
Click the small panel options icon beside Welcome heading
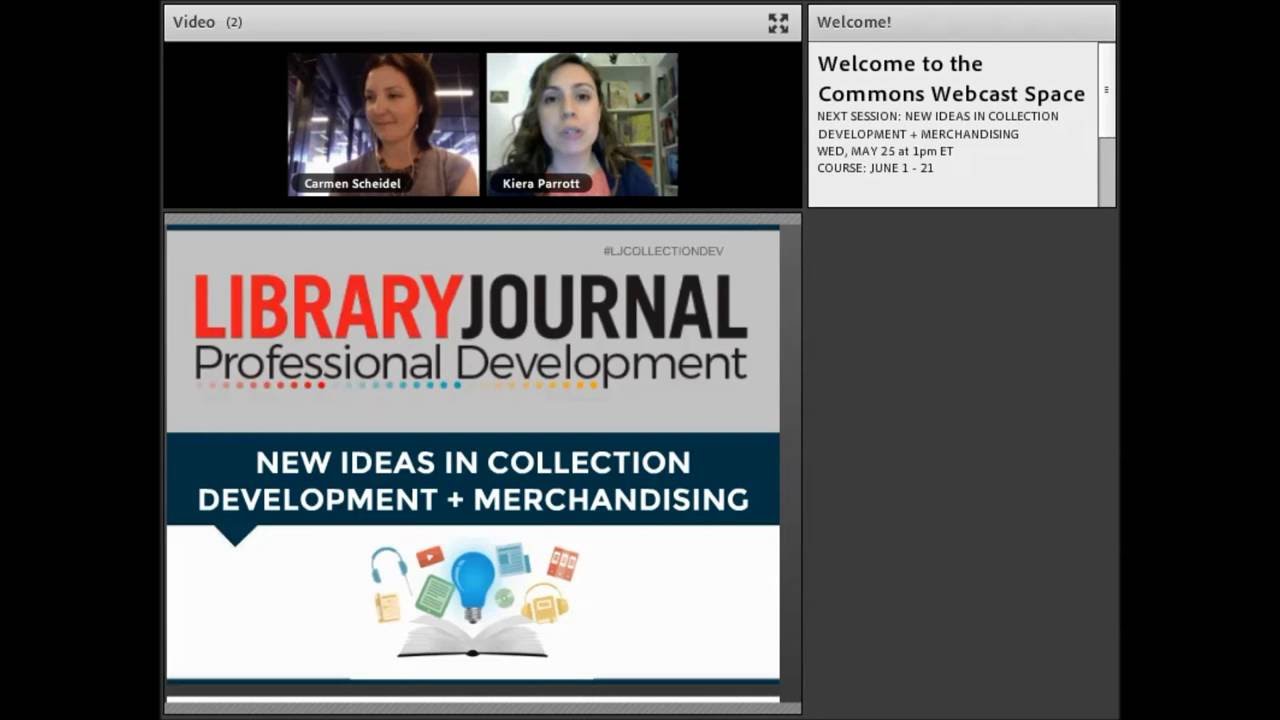(x=1106, y=90)
